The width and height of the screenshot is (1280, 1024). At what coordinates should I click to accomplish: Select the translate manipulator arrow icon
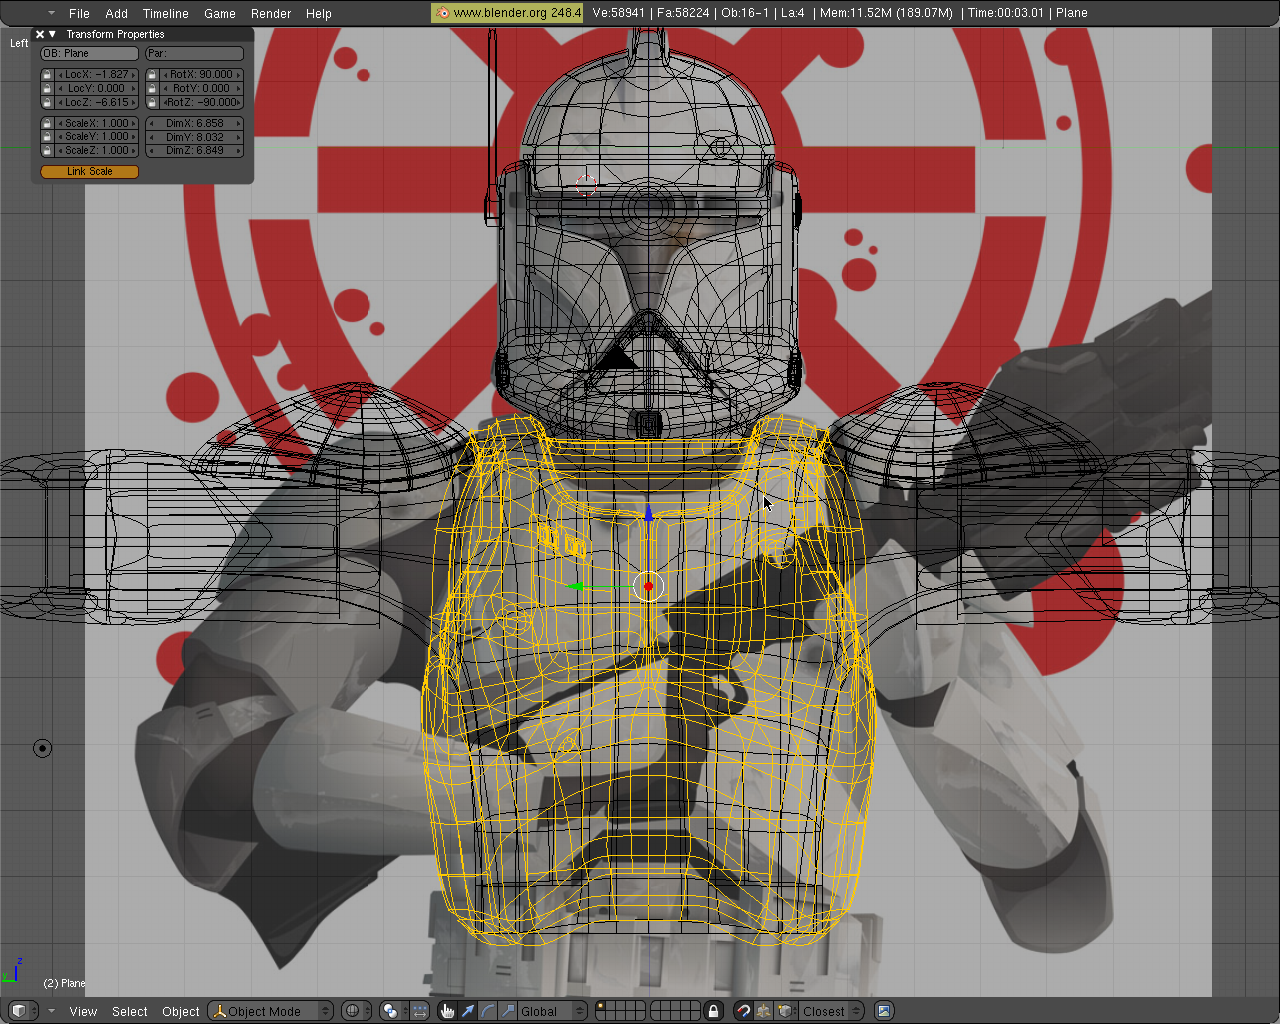click(467, 1011)
